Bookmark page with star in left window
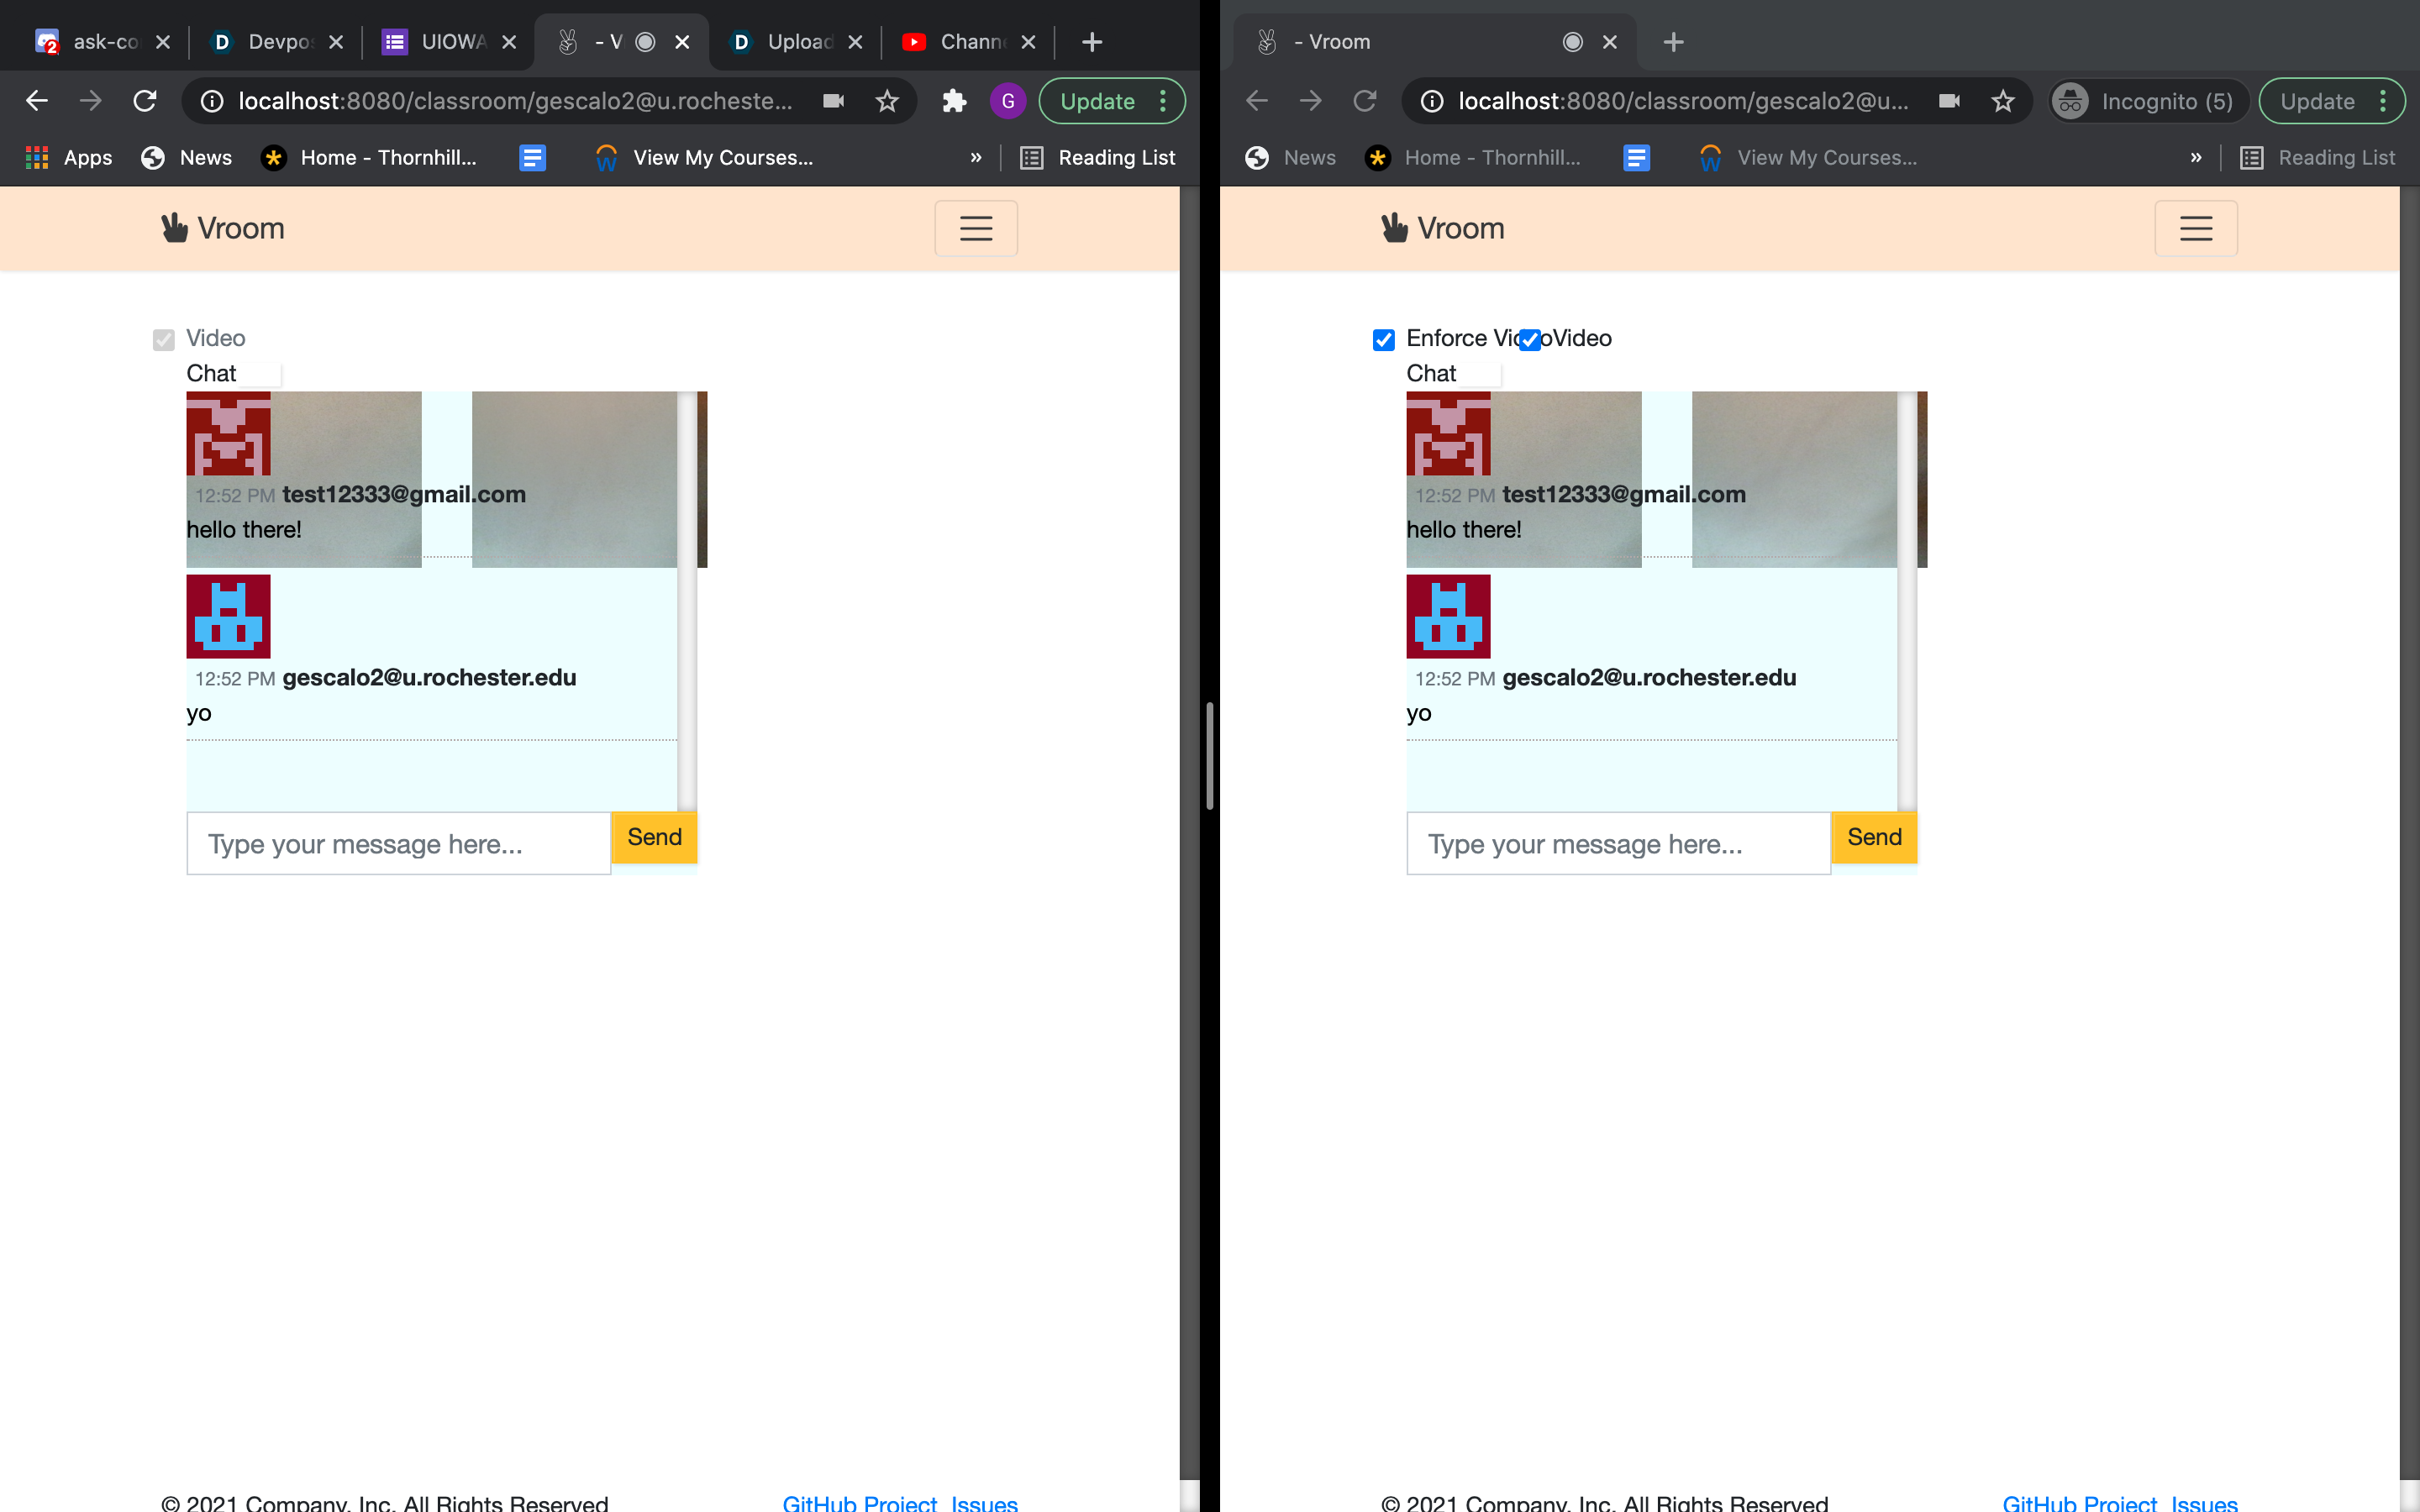 [887, 101]
